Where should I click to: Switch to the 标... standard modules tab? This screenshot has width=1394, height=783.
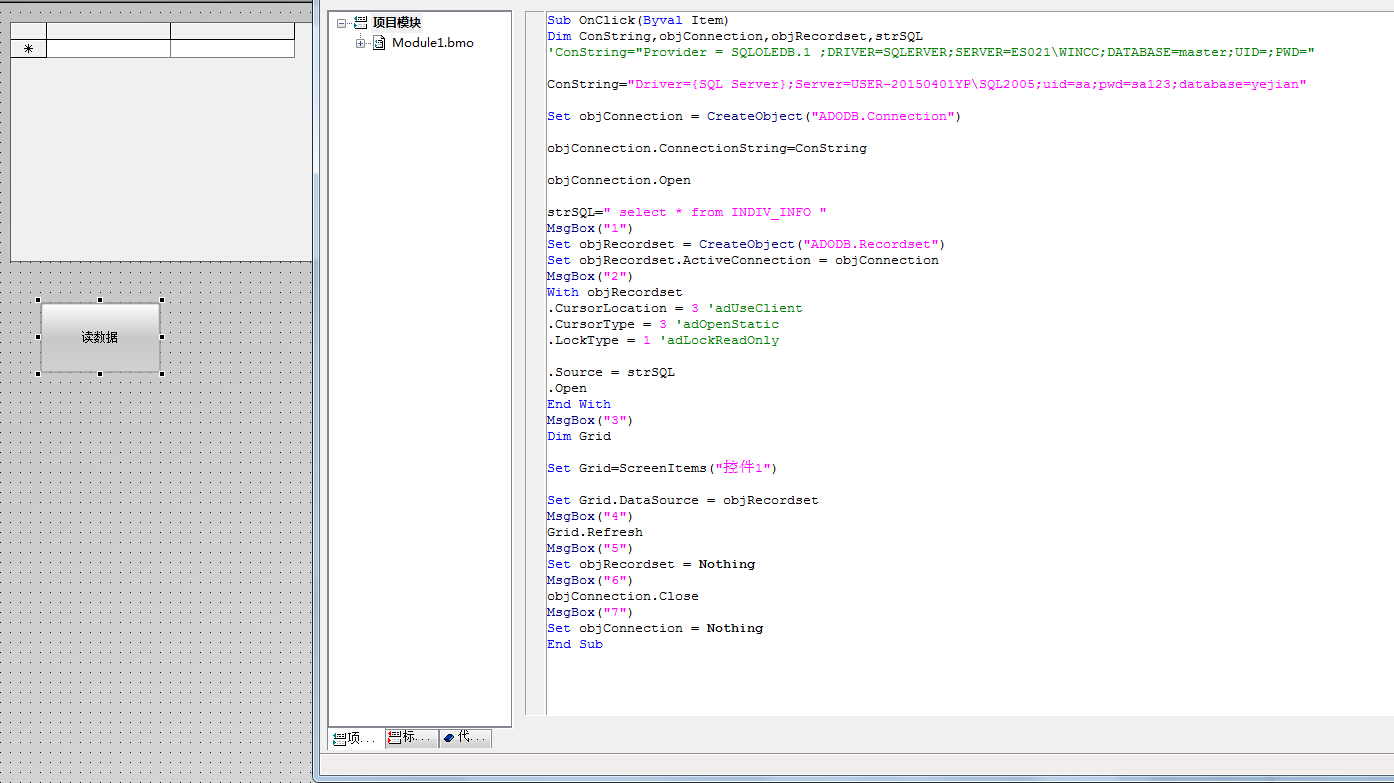click(x=412, y=738)
